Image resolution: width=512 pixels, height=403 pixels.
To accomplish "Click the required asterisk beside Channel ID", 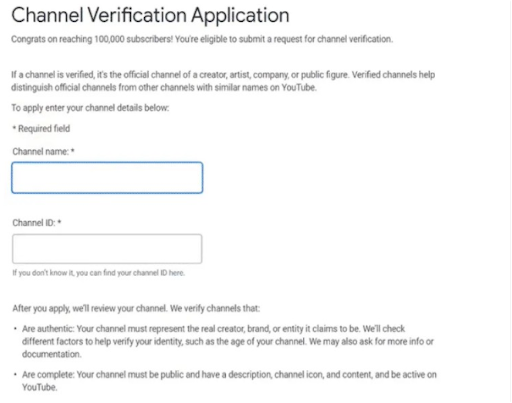I will (x=59, y=222).
